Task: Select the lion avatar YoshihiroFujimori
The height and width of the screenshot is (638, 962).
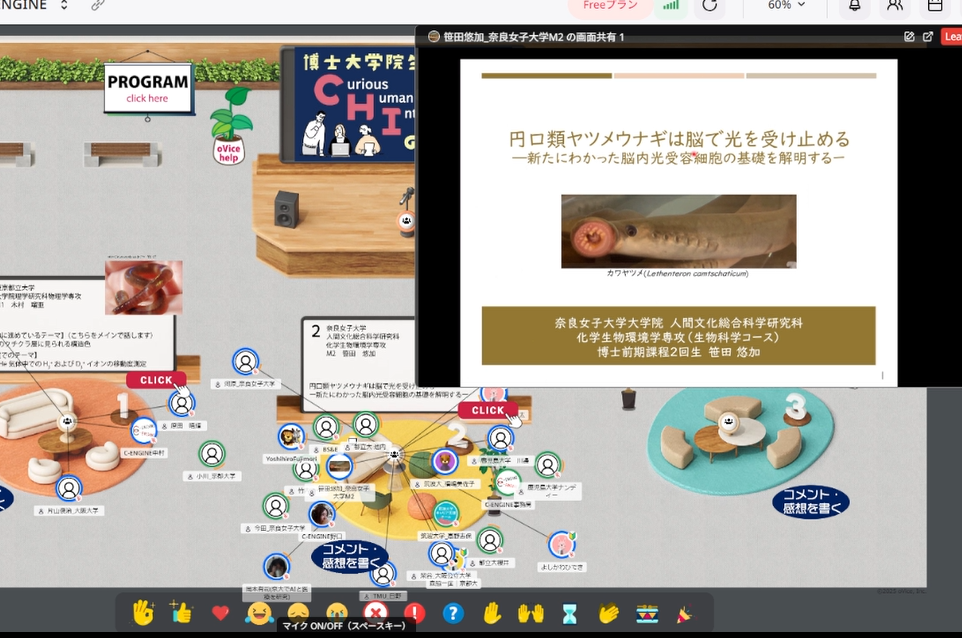Action: (x=291, y=437)
